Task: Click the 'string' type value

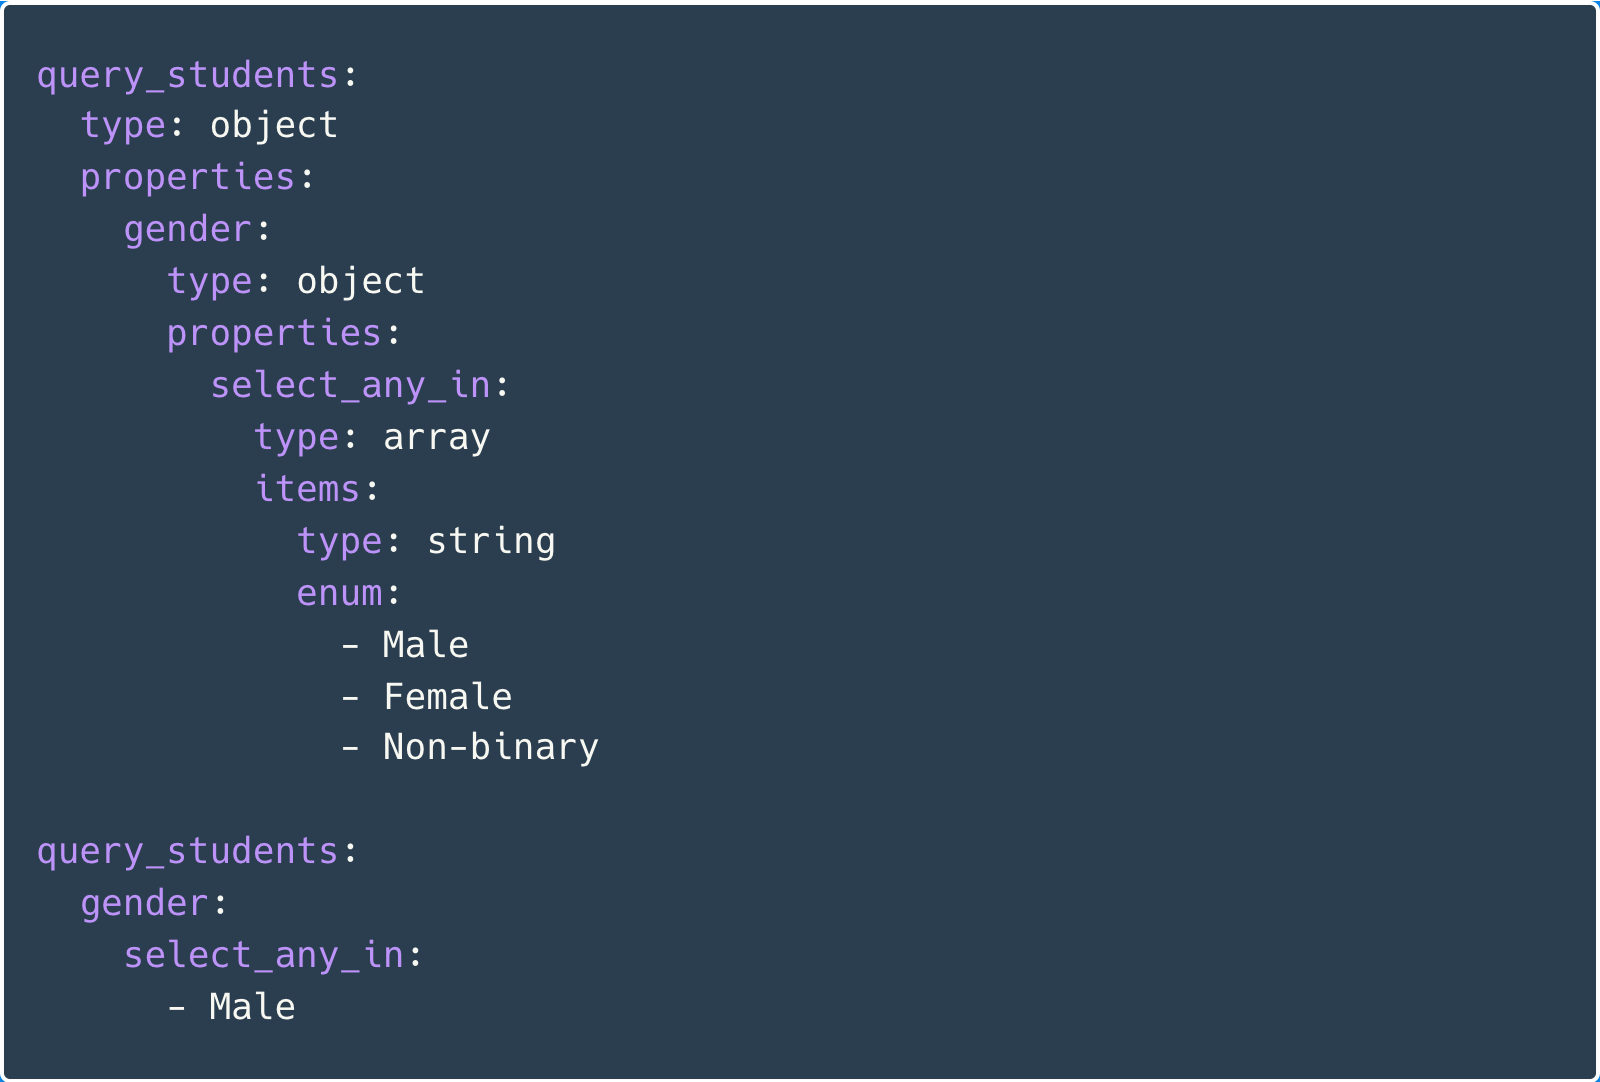Action: click(x=491, y=542)
